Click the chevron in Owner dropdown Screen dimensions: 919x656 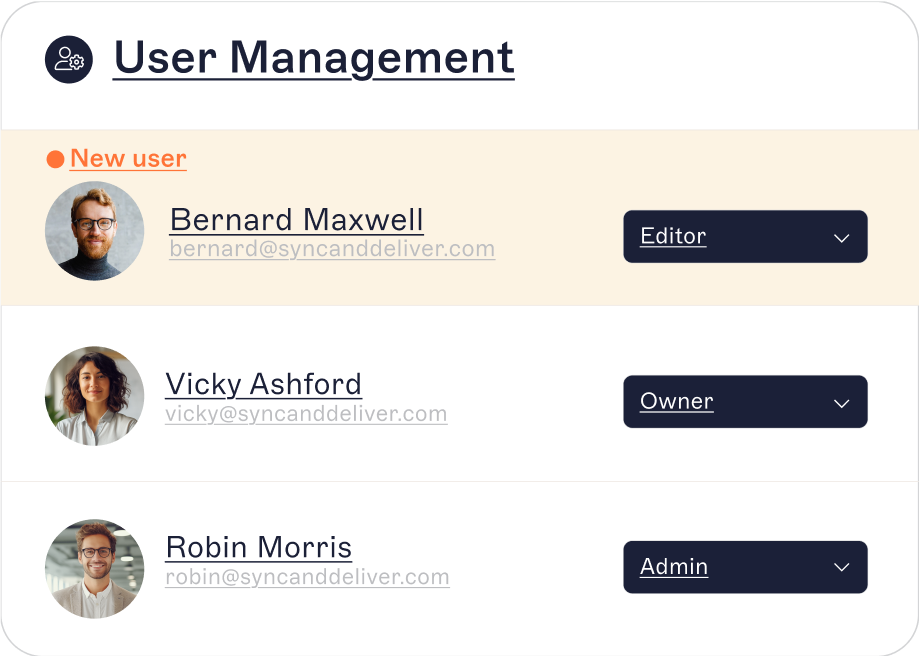841,403
